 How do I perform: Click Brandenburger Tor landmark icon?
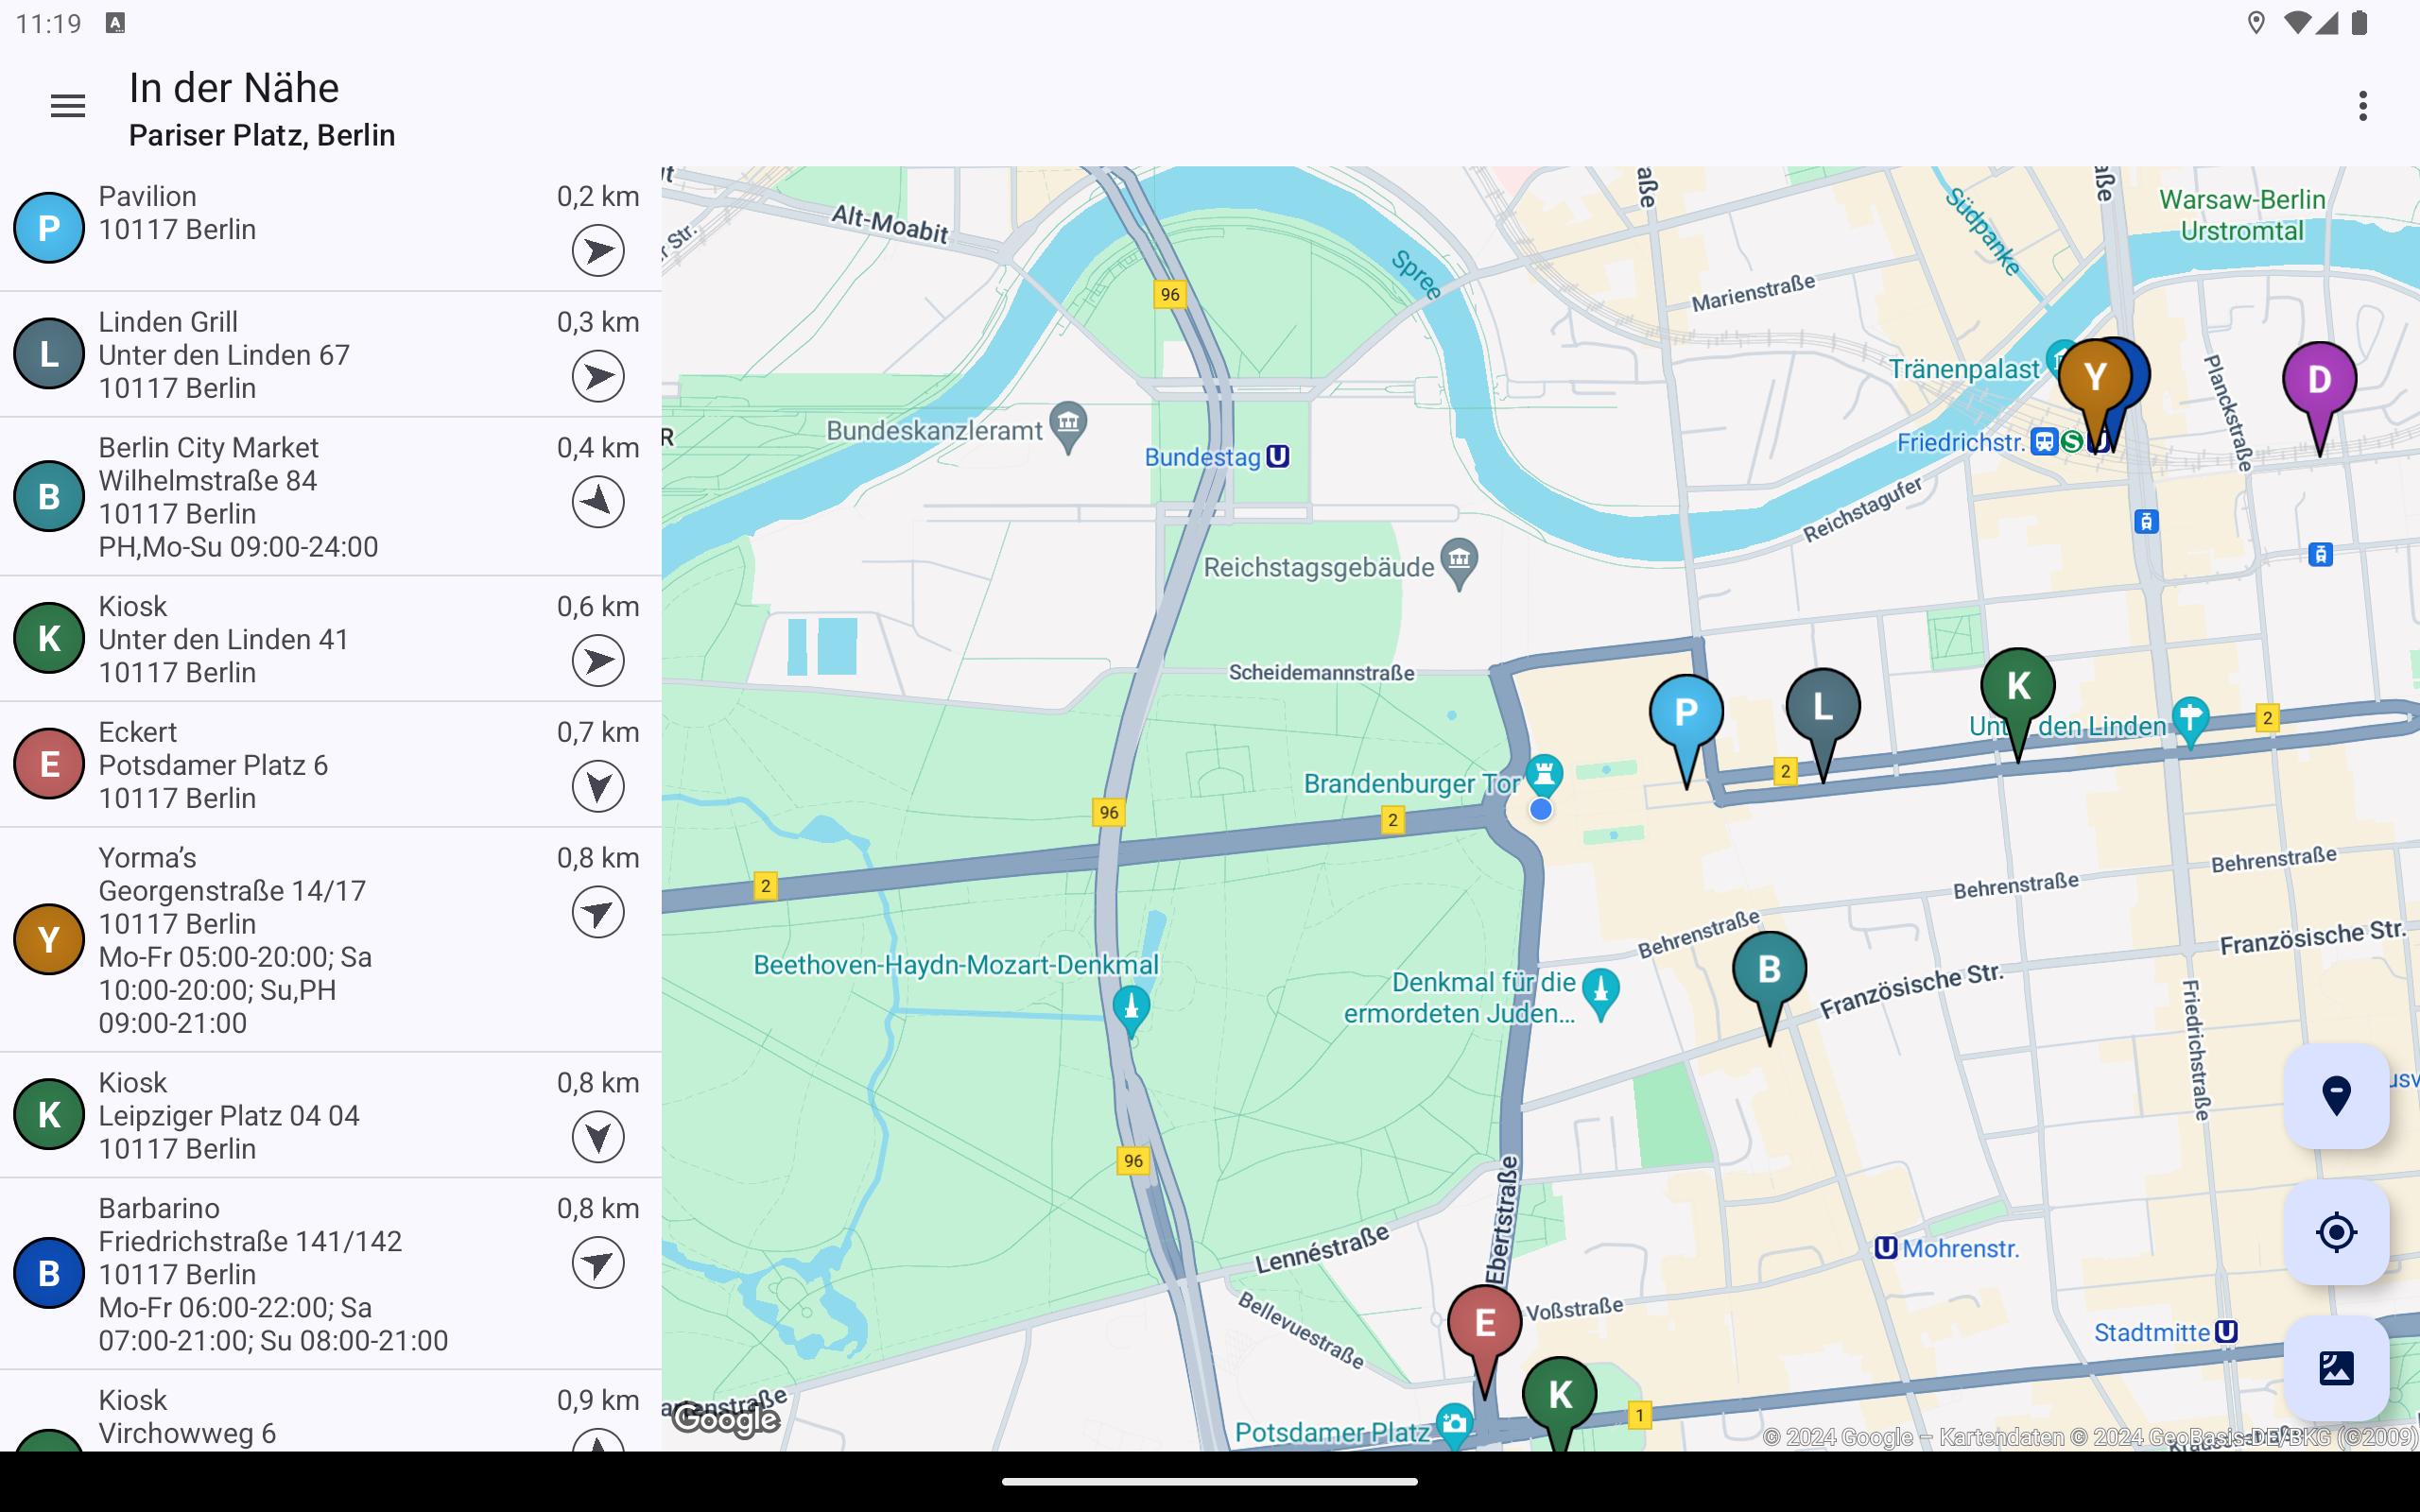click(x=1545, y=775)
